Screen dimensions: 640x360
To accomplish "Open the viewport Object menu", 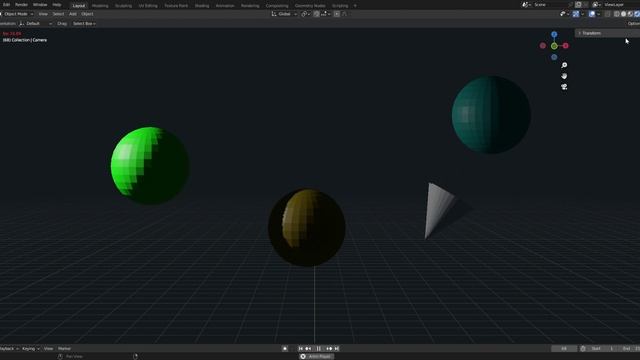I will click(87, 14).
